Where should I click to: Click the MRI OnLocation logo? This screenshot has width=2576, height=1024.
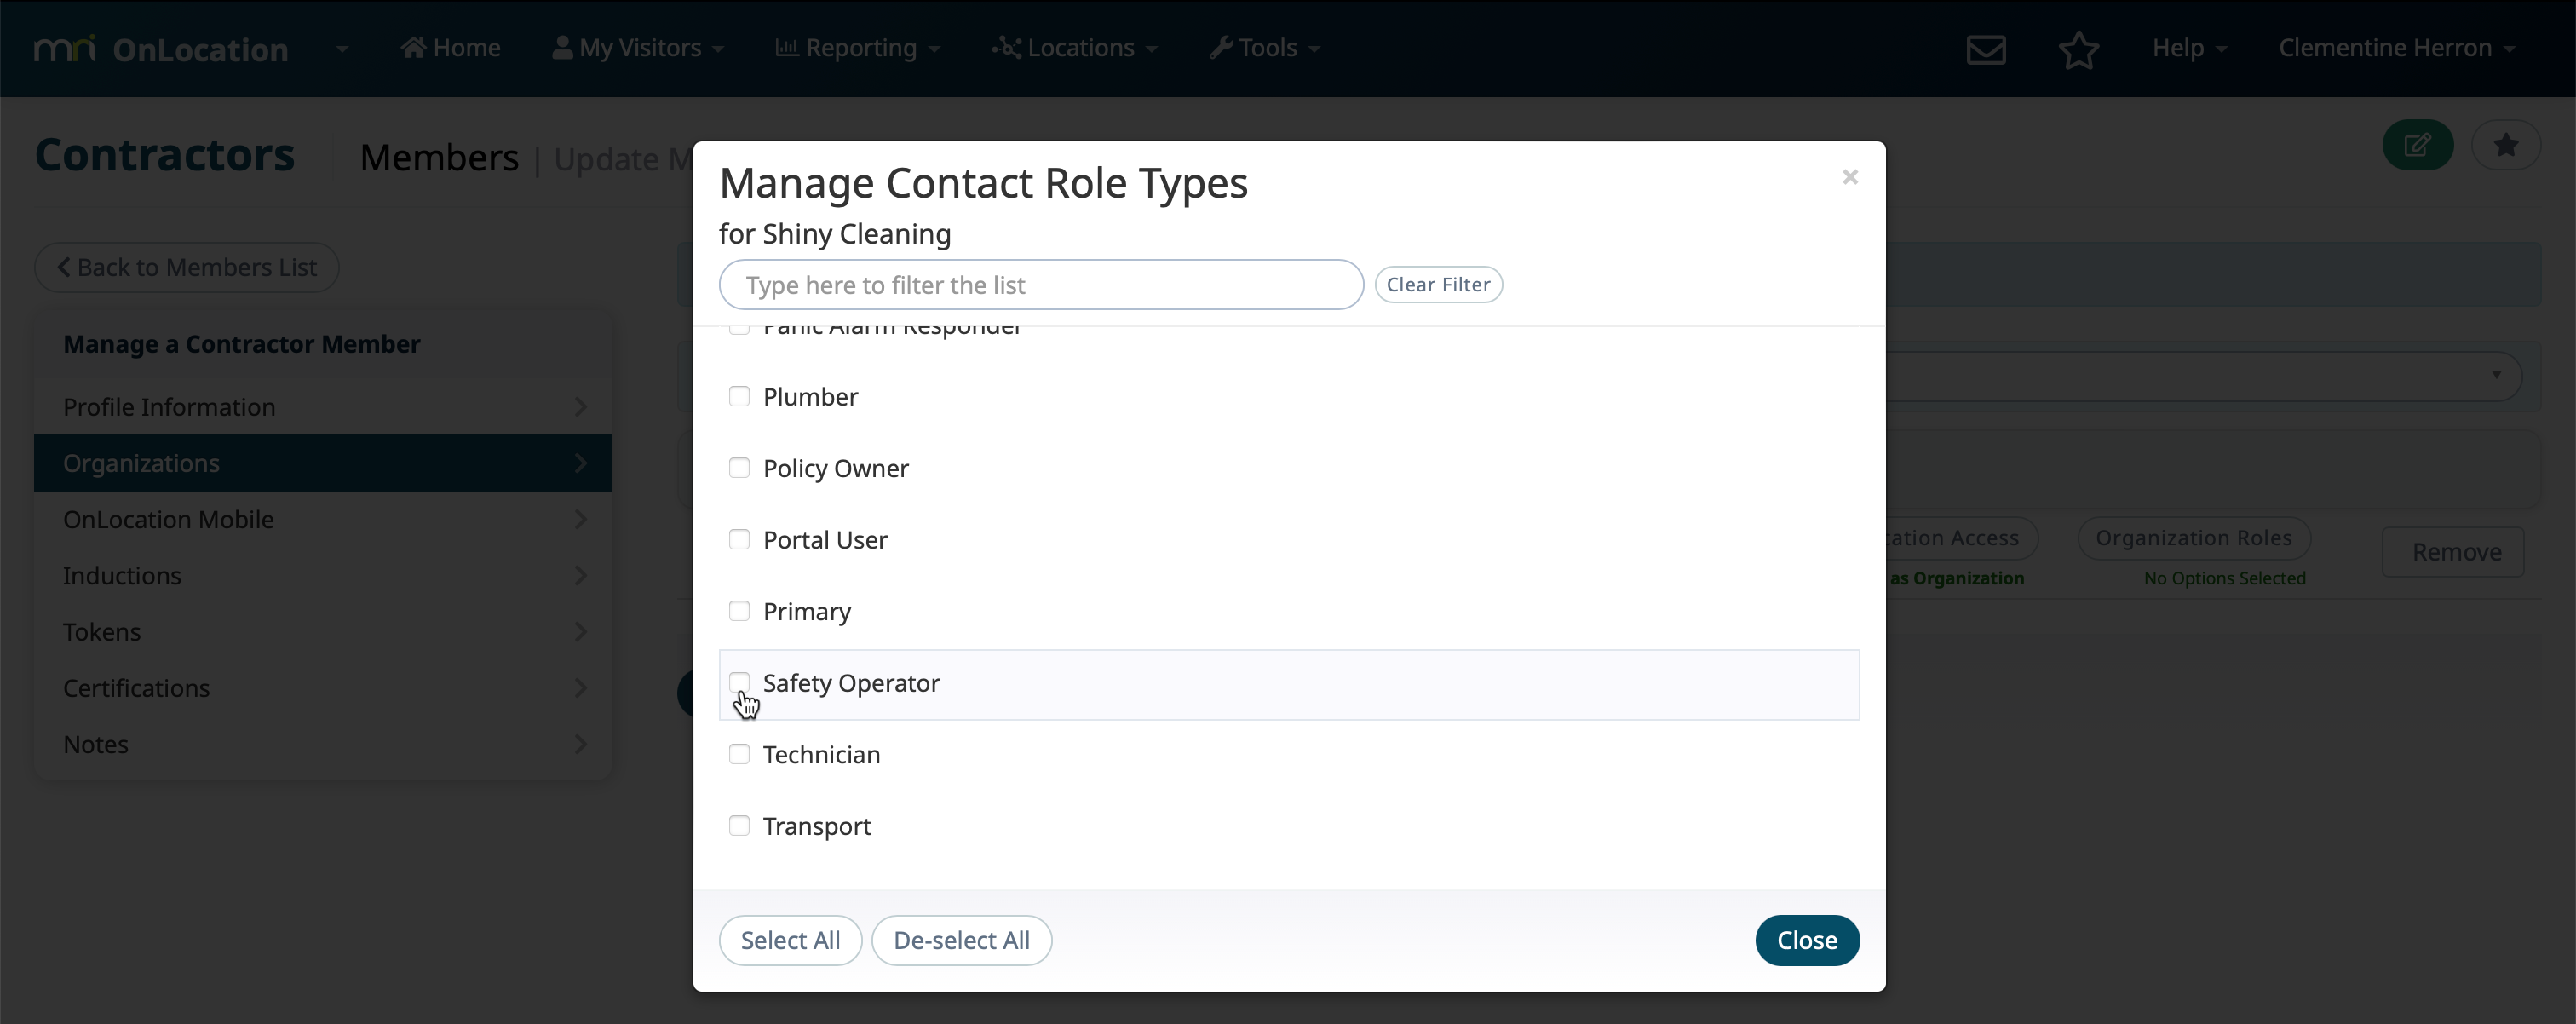(x=161, y=49)
